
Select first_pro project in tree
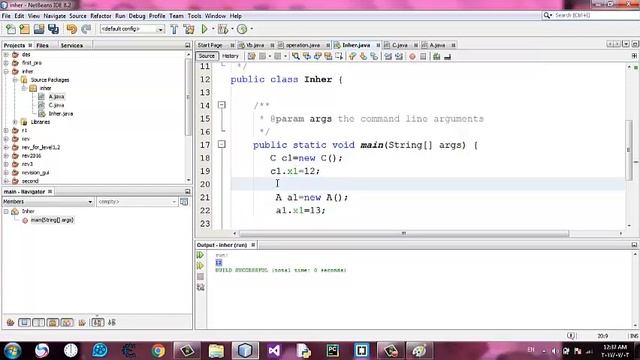[x=31, y=63]
